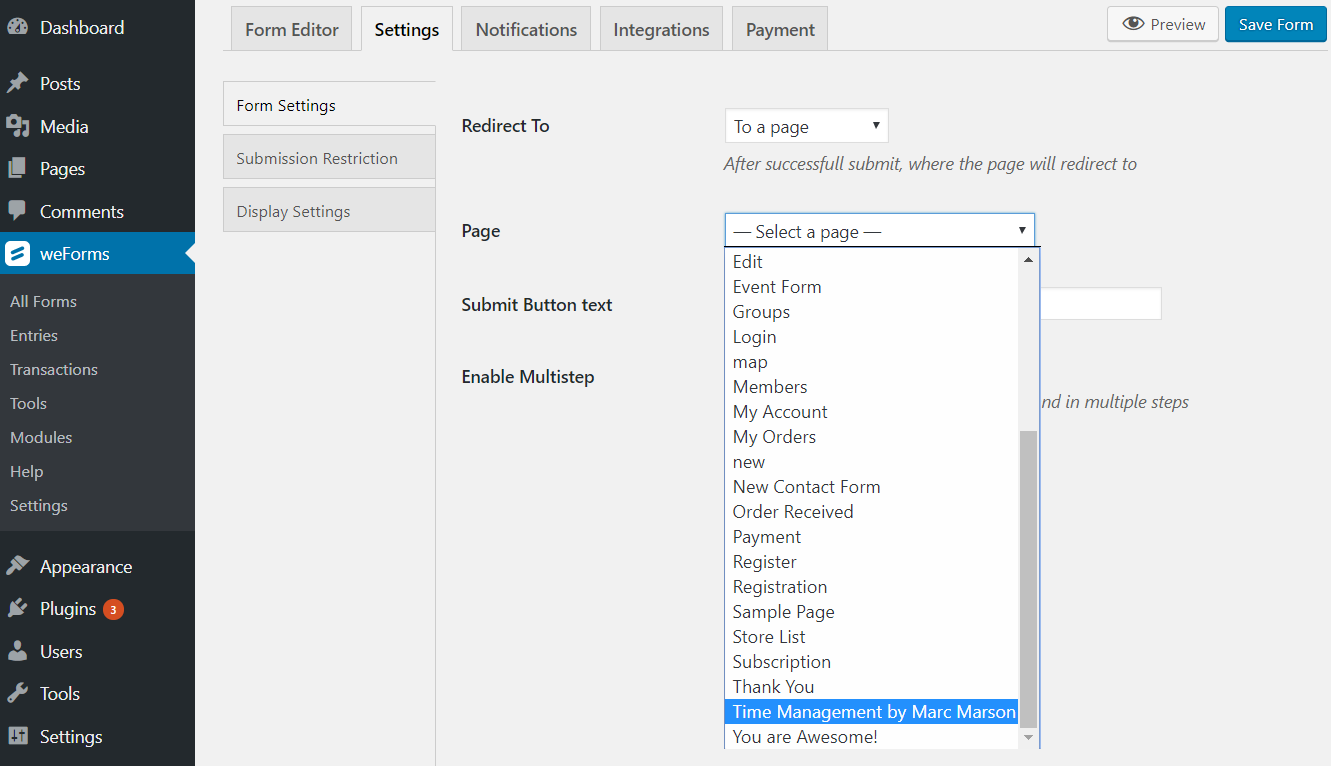Choose Payment from the page list
This screenshot has height=766, width=1331.
(870, 537)
